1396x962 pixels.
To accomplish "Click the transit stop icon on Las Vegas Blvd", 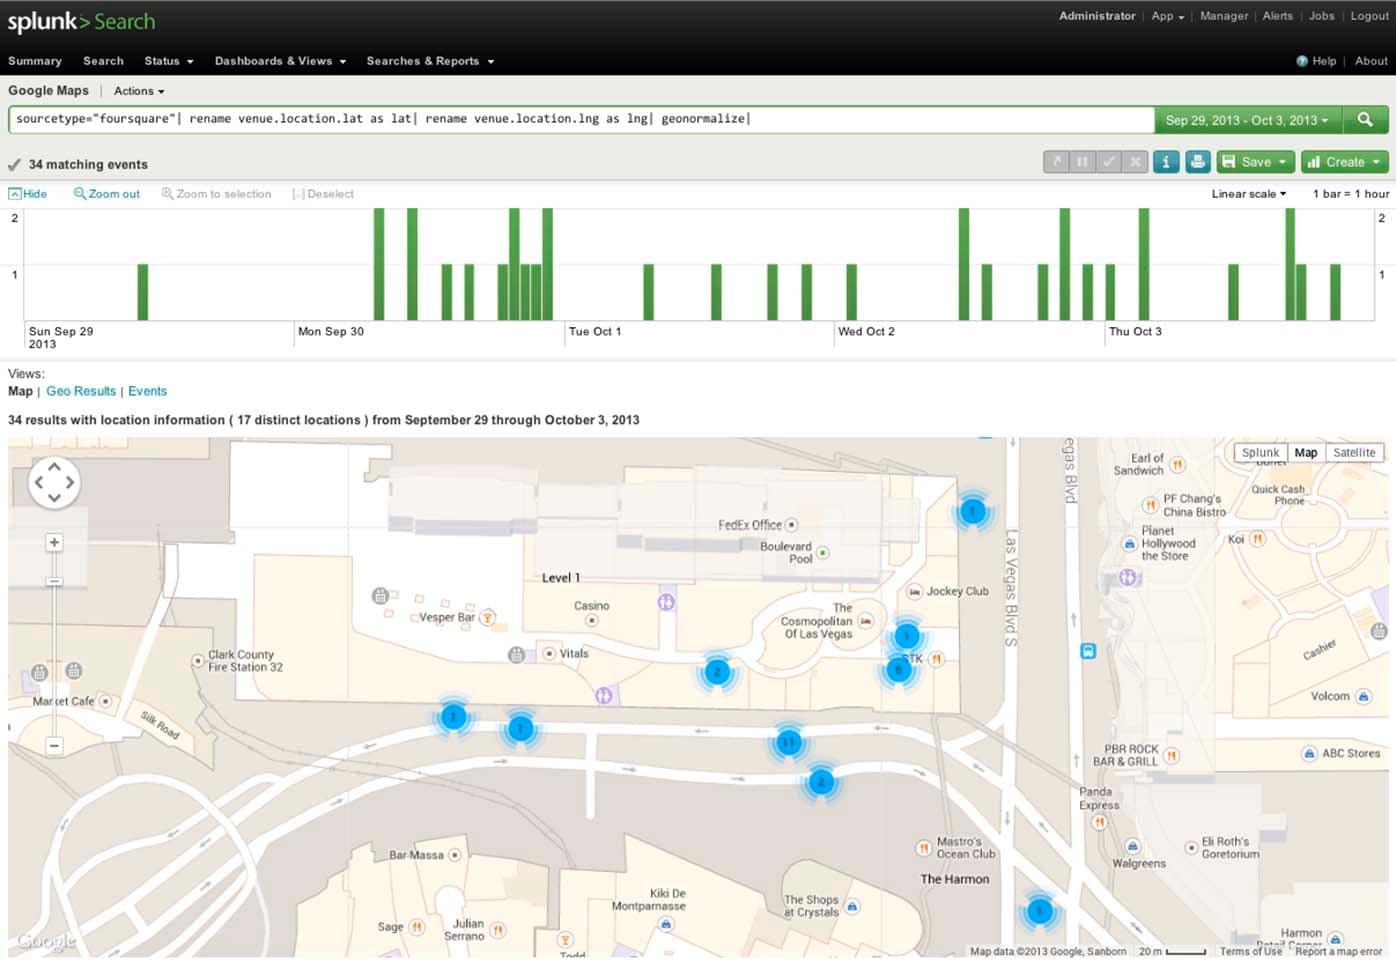I will (x=1088, y=651).
